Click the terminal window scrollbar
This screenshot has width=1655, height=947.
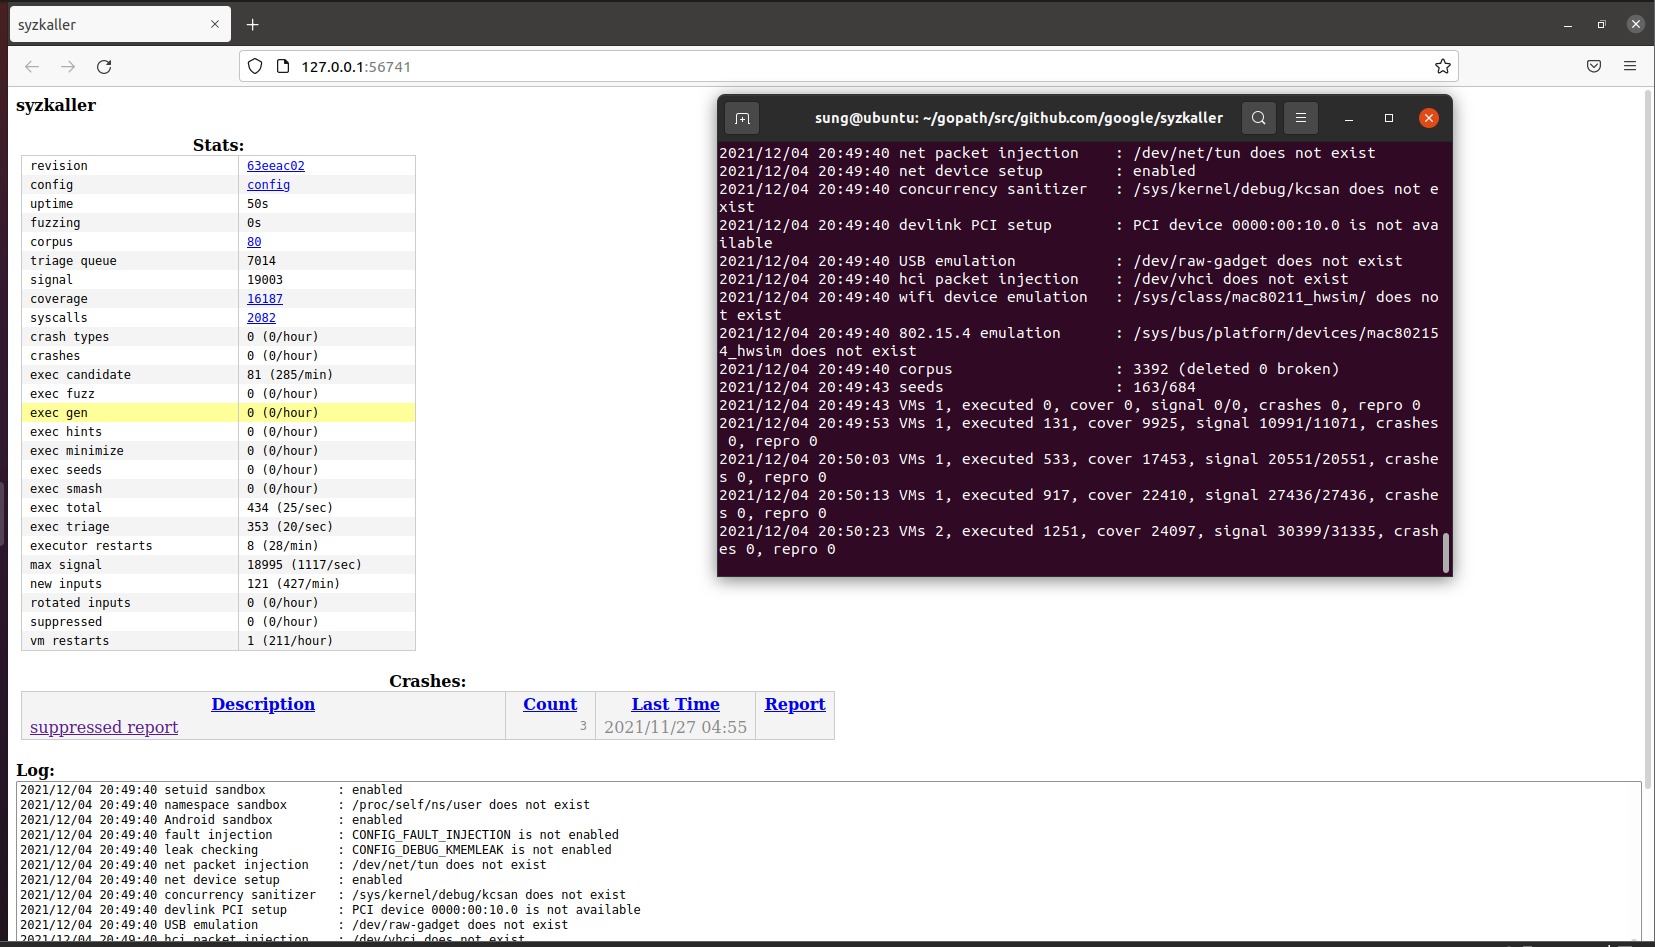click(1446, 552)
